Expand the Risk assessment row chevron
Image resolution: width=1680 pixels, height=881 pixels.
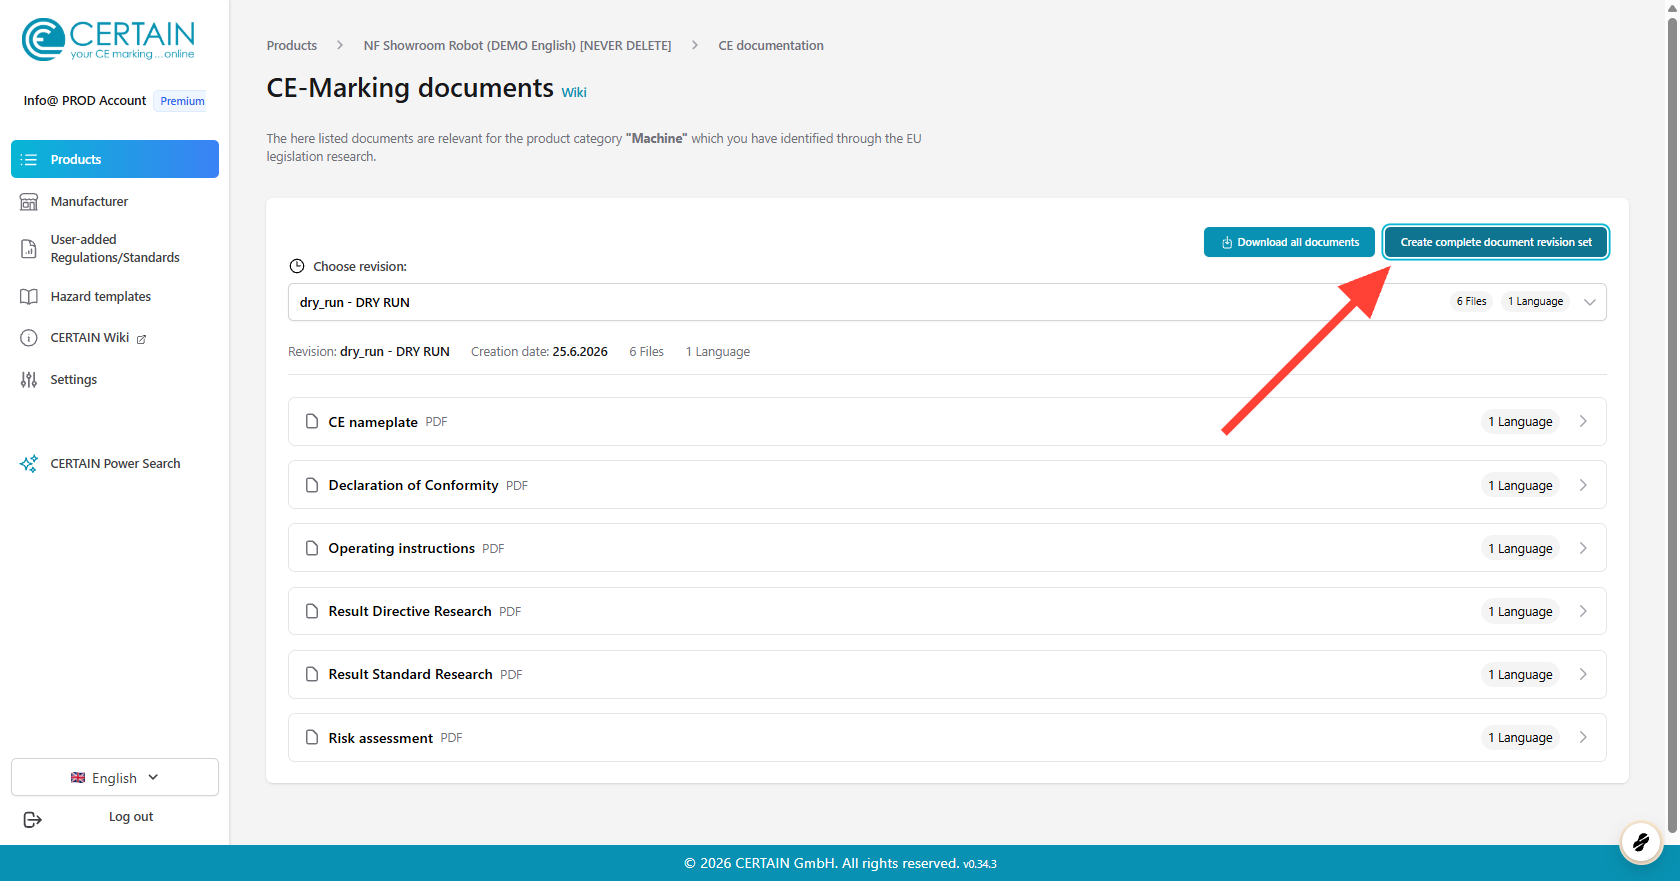tap(1583, 737)
